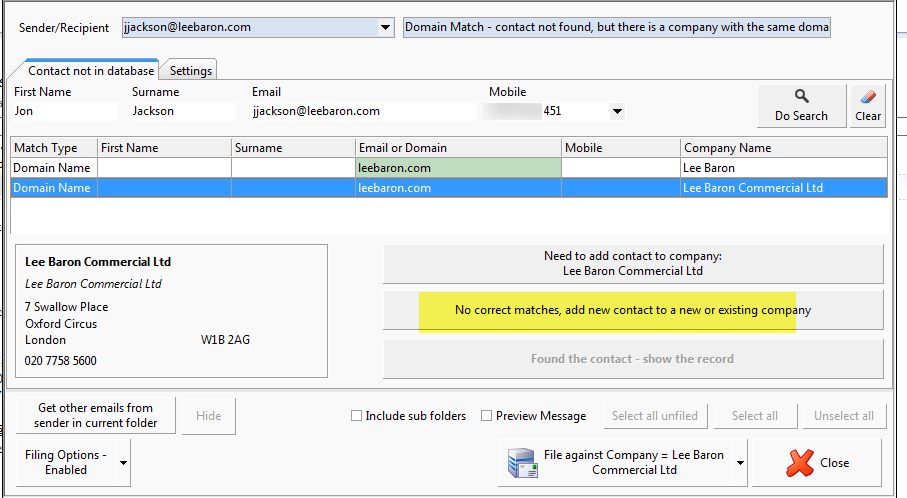Screen dimensions: 907x498
Task: Select the Contact not in database tab
Action: click(91, 71)
